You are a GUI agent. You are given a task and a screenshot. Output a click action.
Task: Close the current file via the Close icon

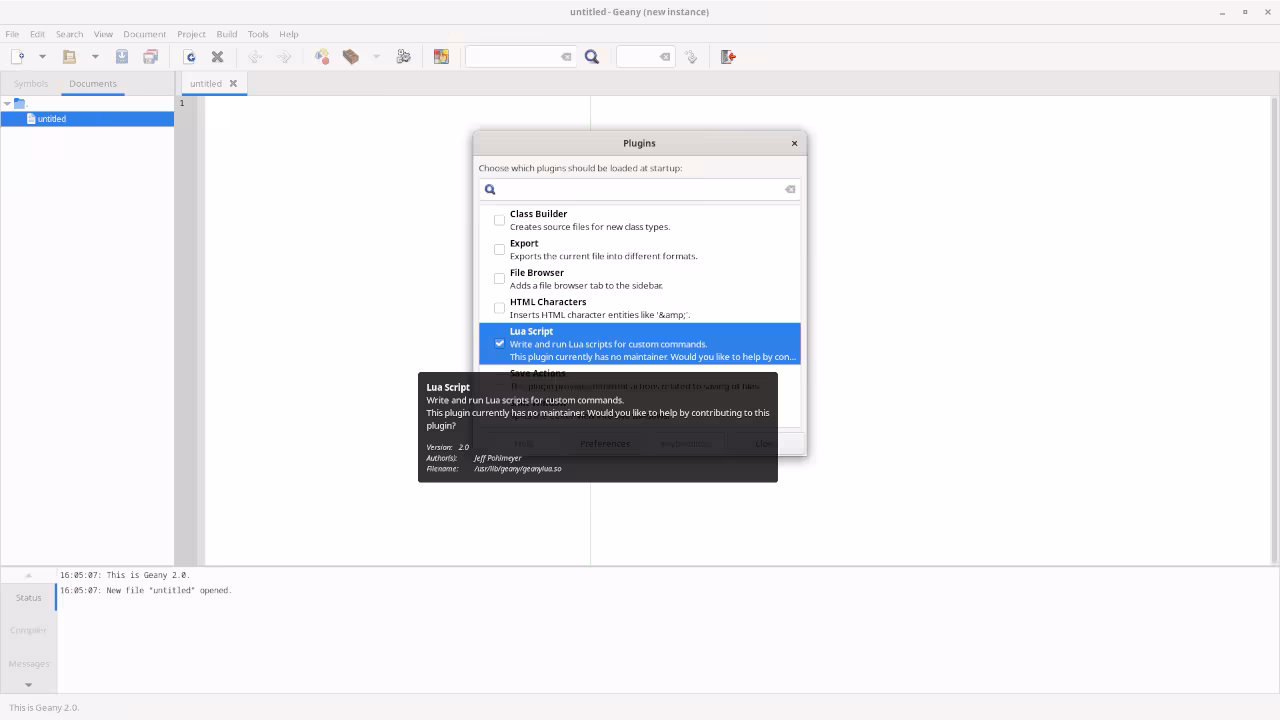coord(217,56)
